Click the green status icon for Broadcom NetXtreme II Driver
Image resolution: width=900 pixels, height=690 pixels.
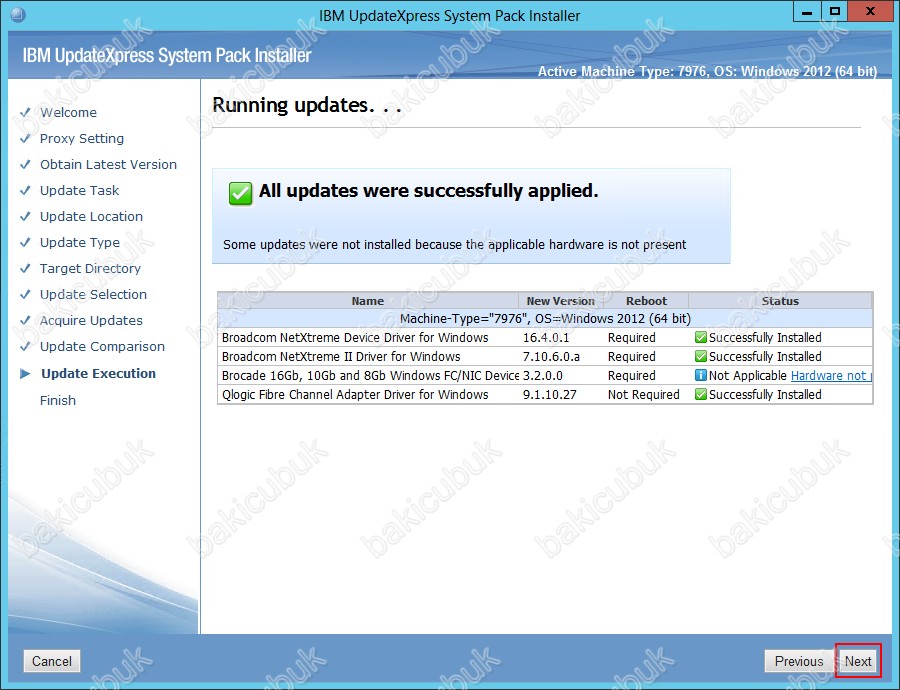pyautogui.click(x=700, y=356)
